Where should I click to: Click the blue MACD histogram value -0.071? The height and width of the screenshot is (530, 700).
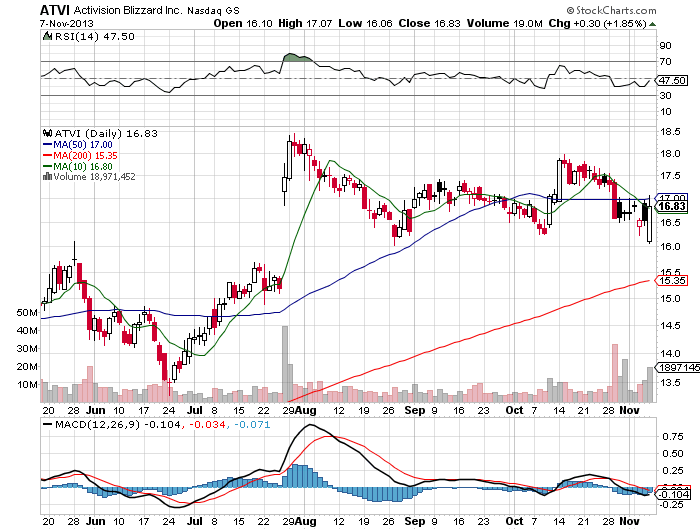252,424
